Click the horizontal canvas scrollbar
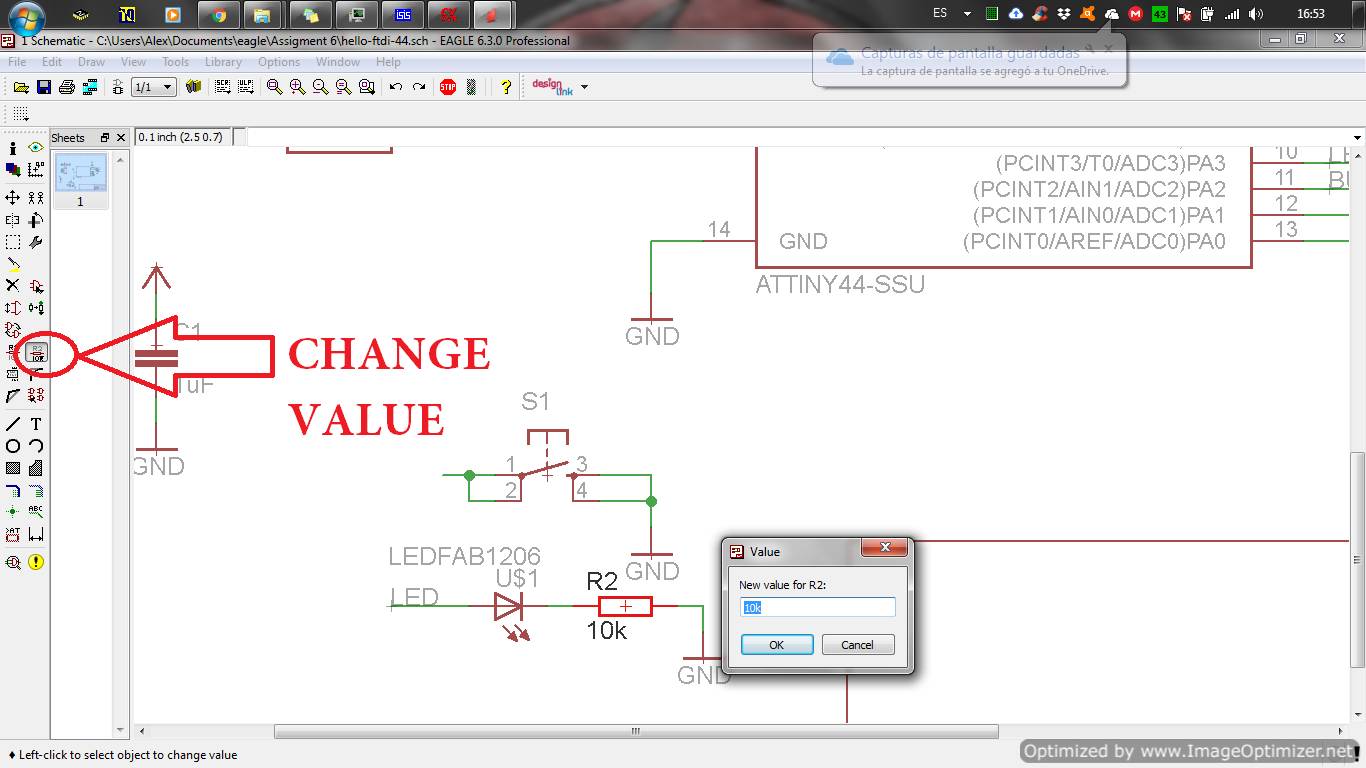The height and width of the screenshot is (768, 1366). (x=636, y=731)
